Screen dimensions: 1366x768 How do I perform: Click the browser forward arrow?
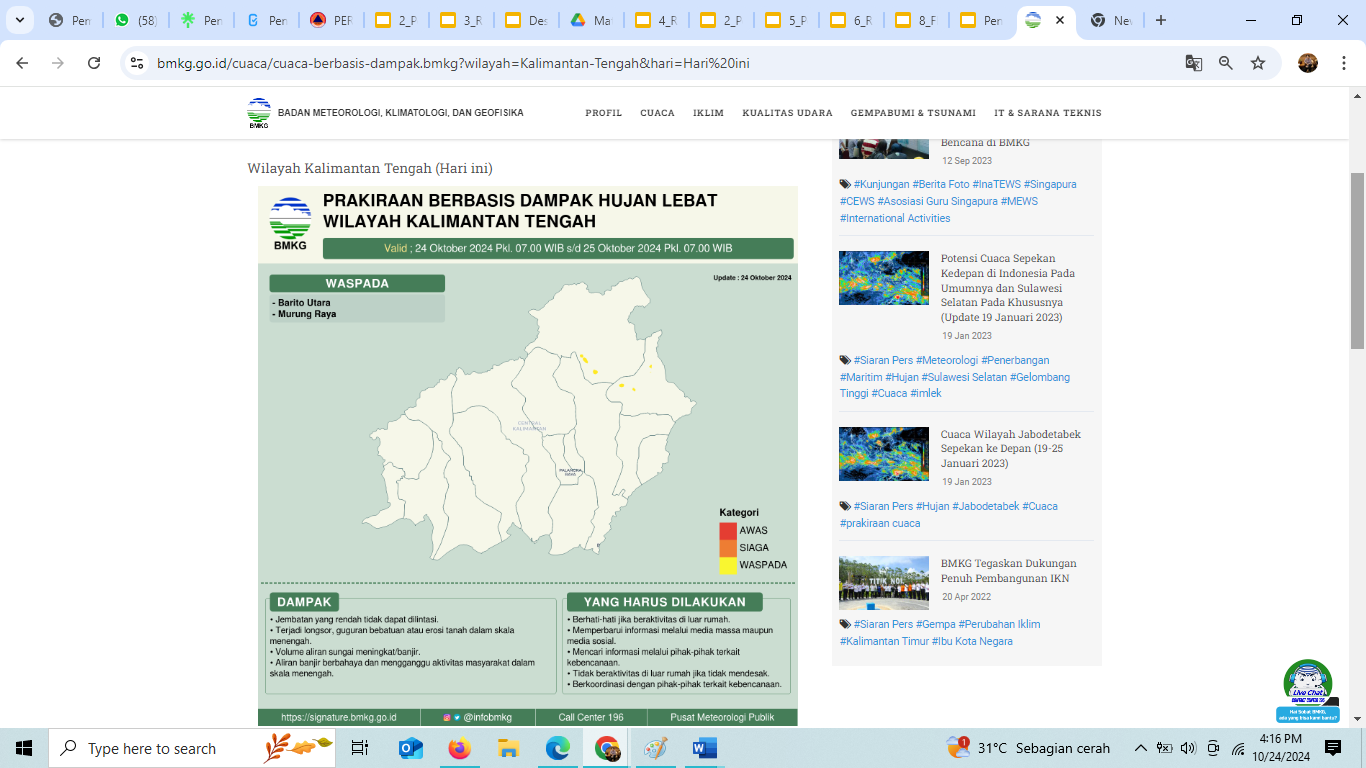click(58, 63)
